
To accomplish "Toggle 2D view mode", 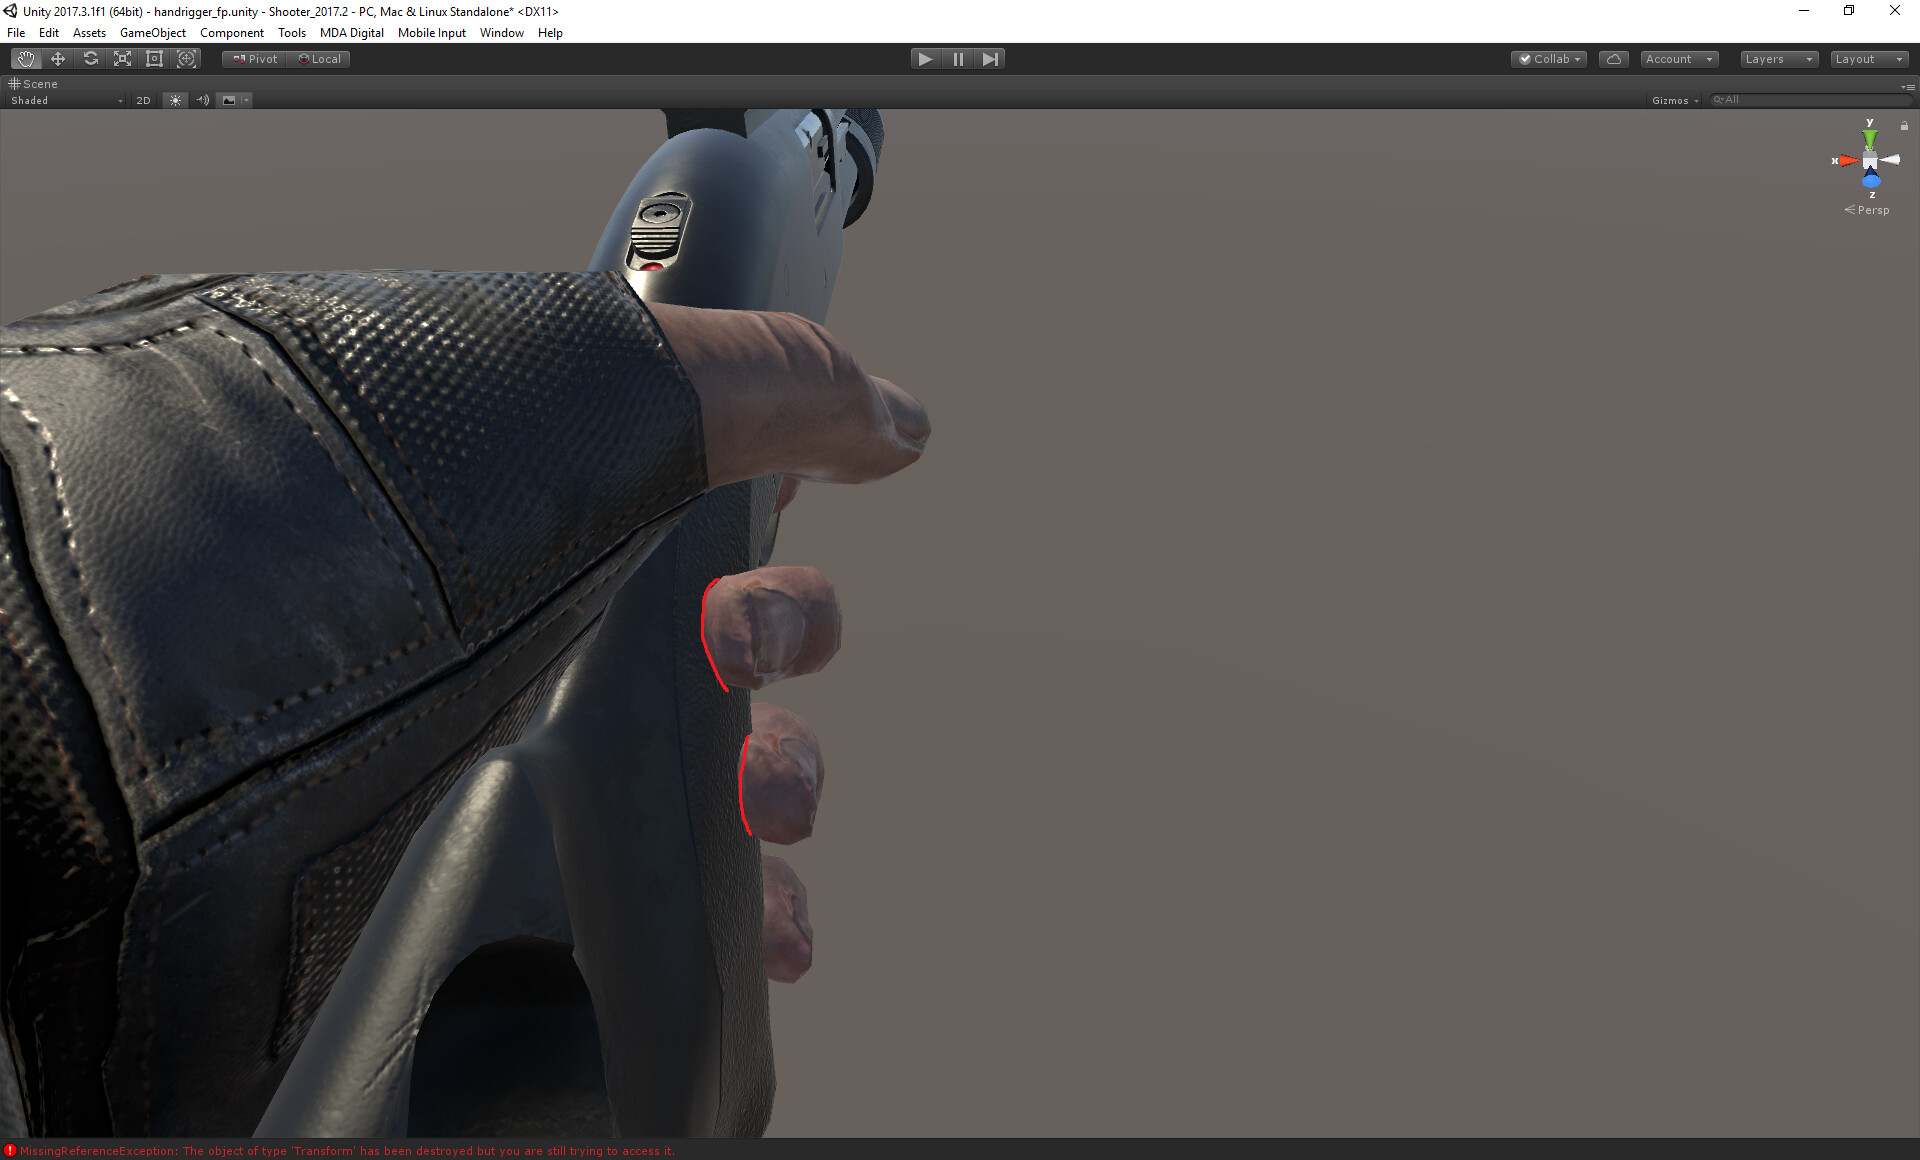I will coord(143,100).
